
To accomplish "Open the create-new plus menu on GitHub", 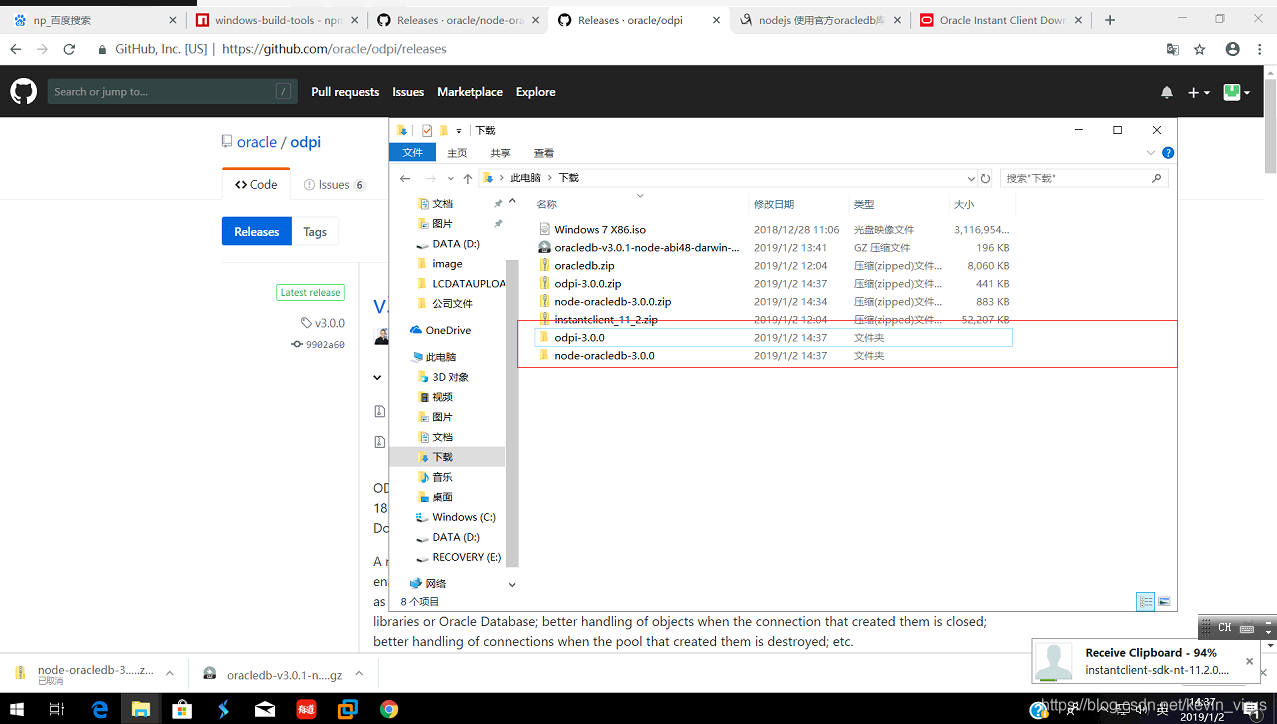I will [x=1198, y=92].
